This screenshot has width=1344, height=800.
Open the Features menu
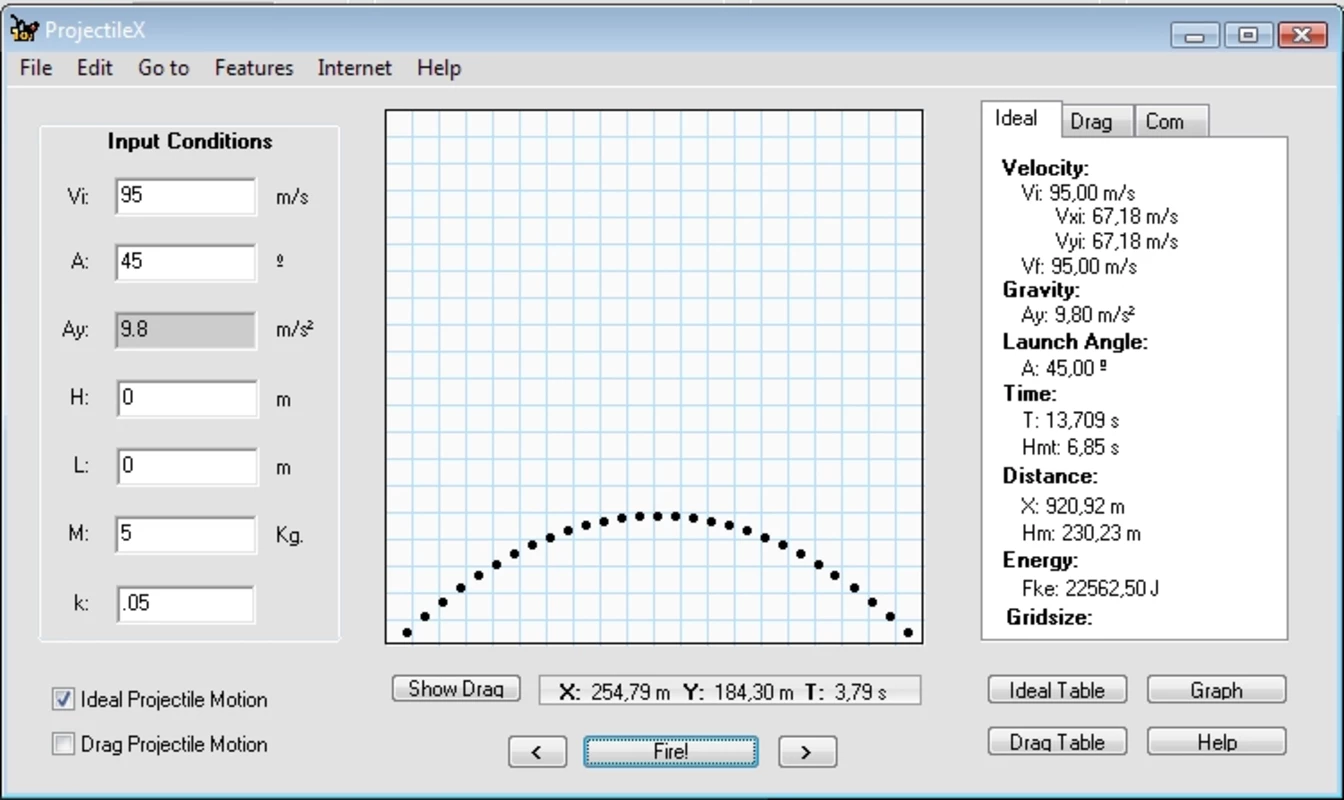(254, 68)
